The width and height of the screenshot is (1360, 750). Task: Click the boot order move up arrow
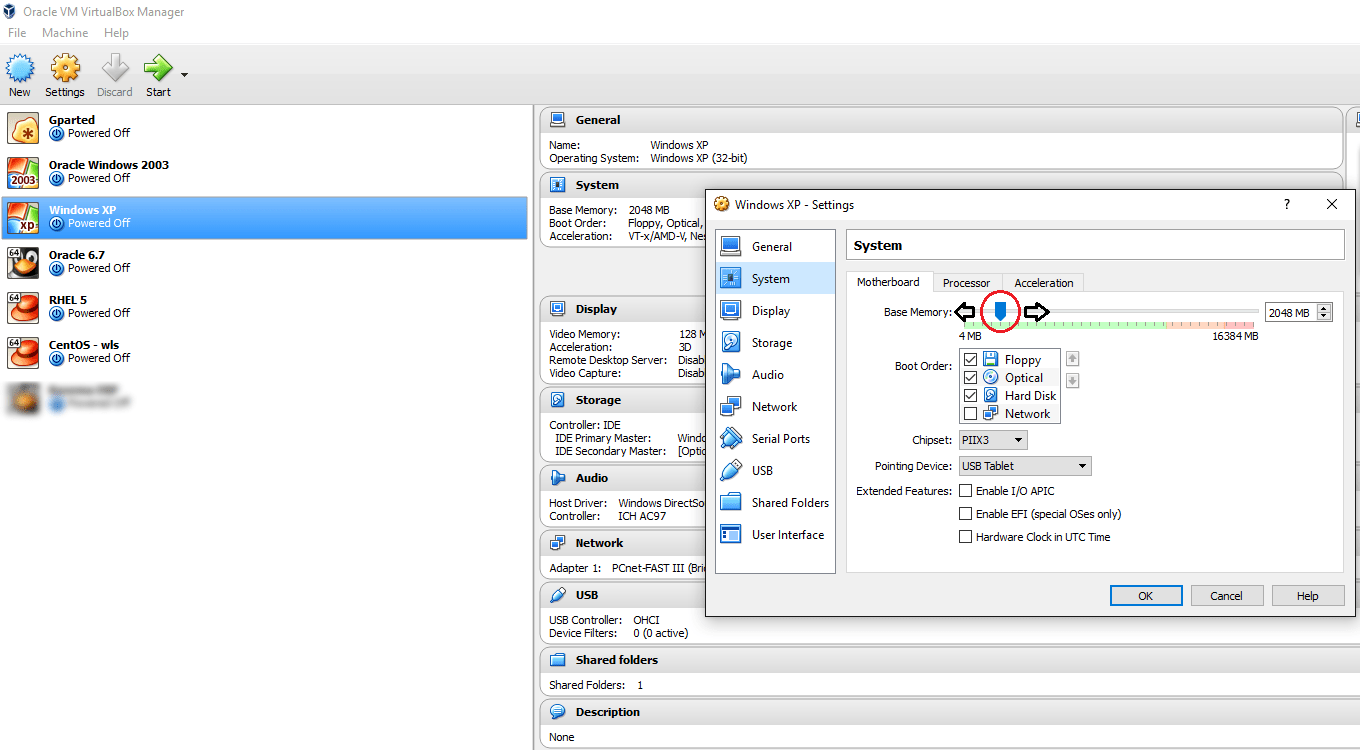(x=1073, y=359)
